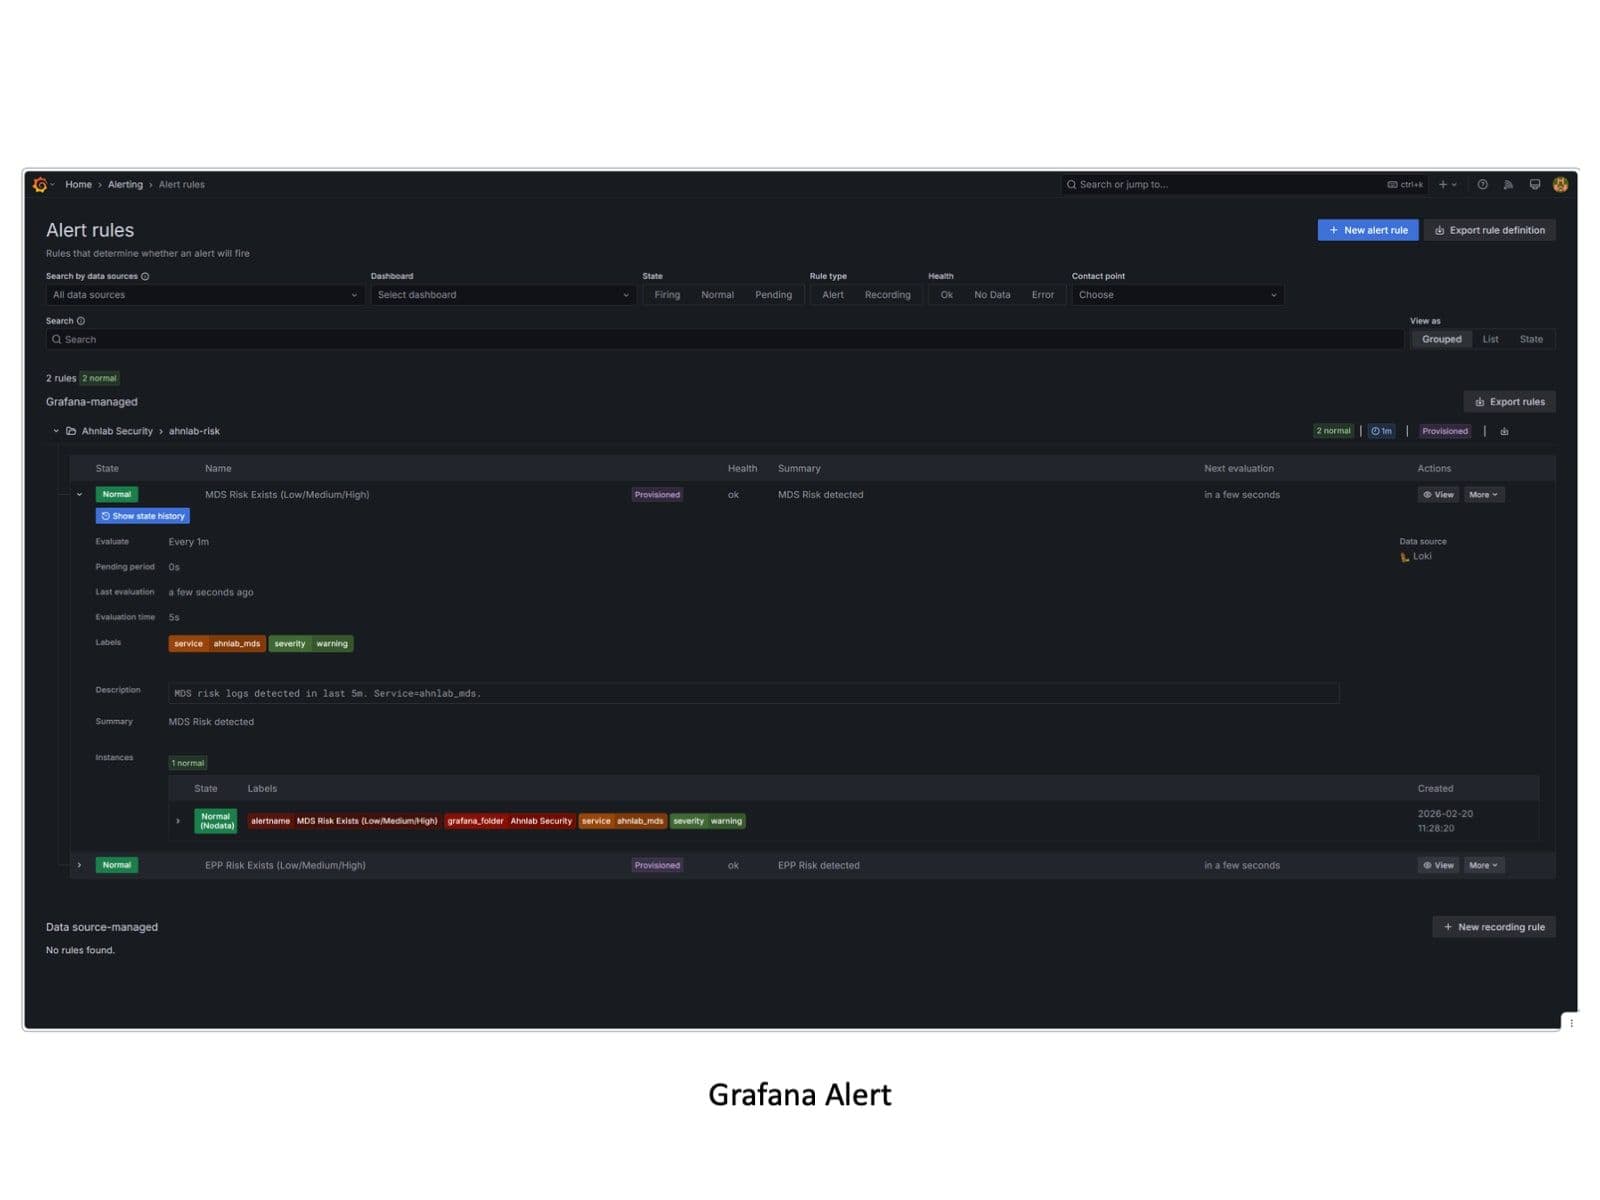Open the plus add-new dropdown in top bar
The width and height of the screenshot is (1600, 1200).
click(1447, 185)
